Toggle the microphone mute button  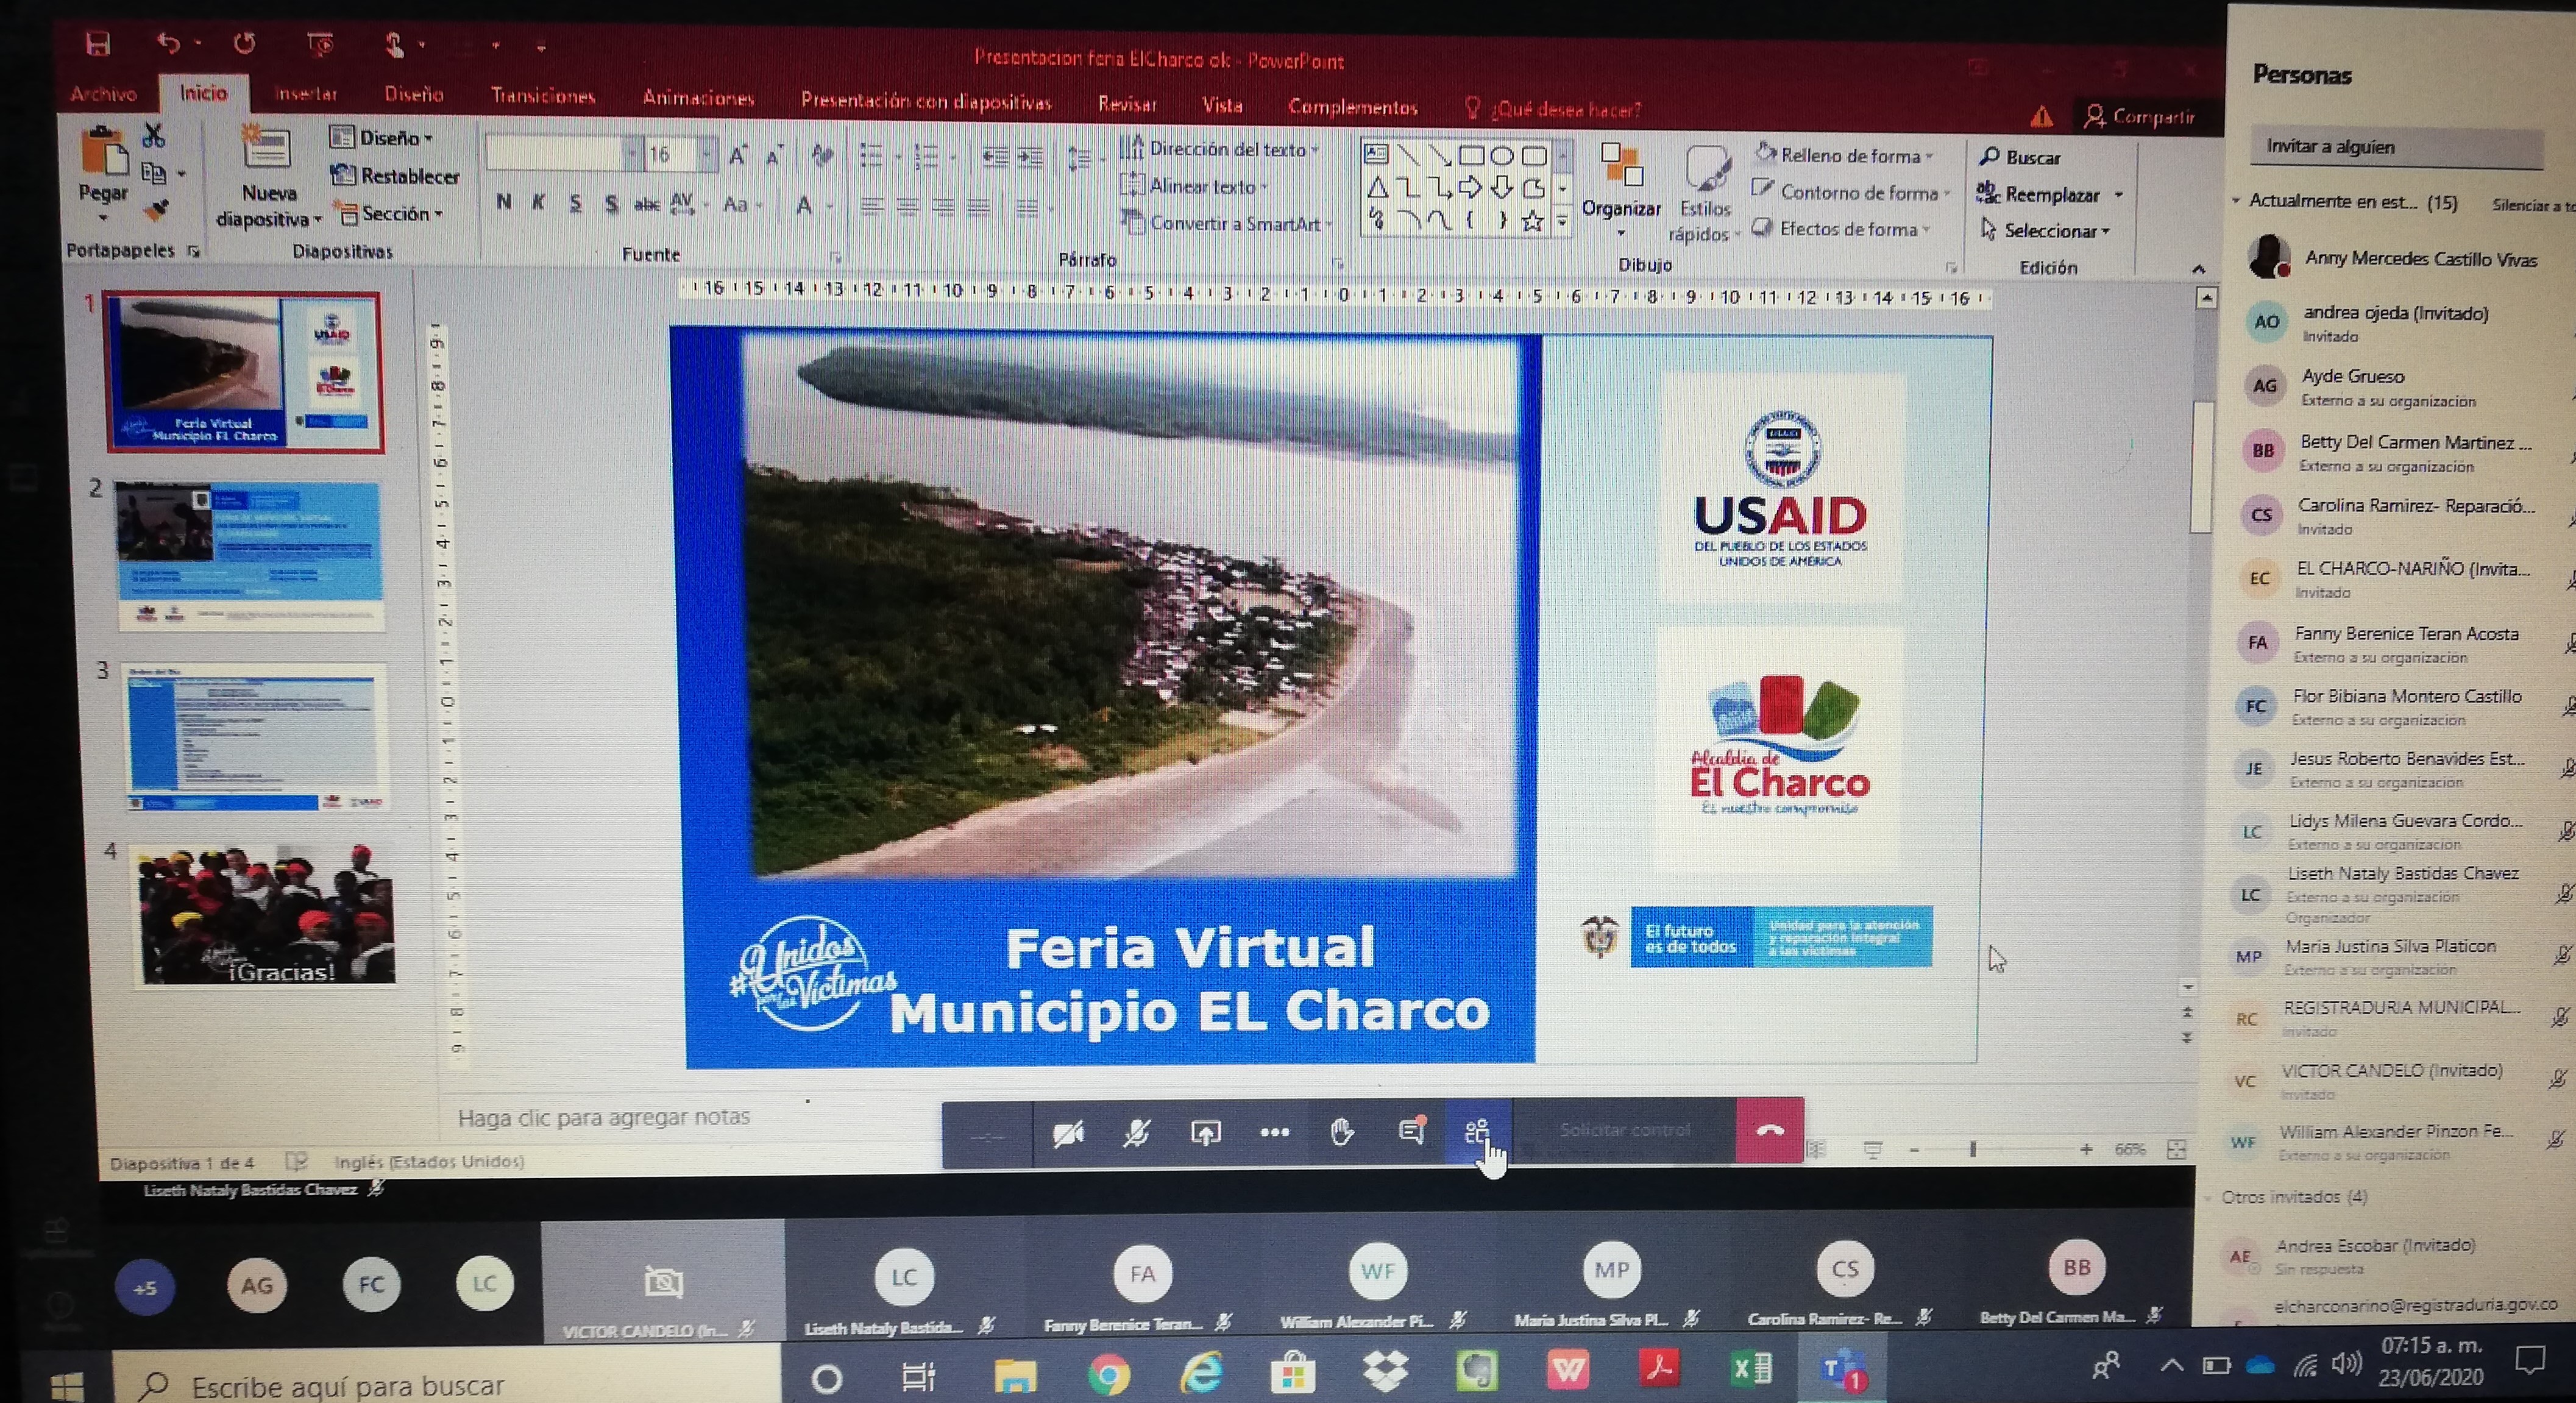pos(1137,1133)
